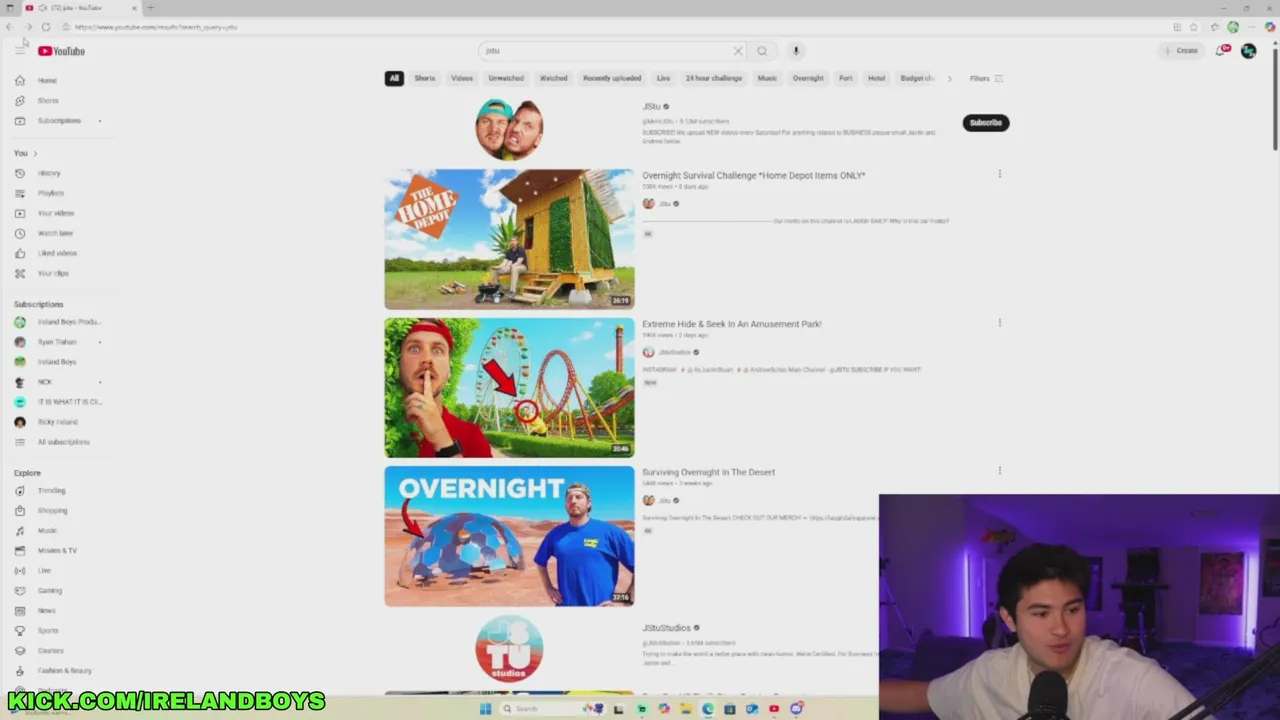
Task: Select the Shorts filter chip
Action: (x=425, y=78)
